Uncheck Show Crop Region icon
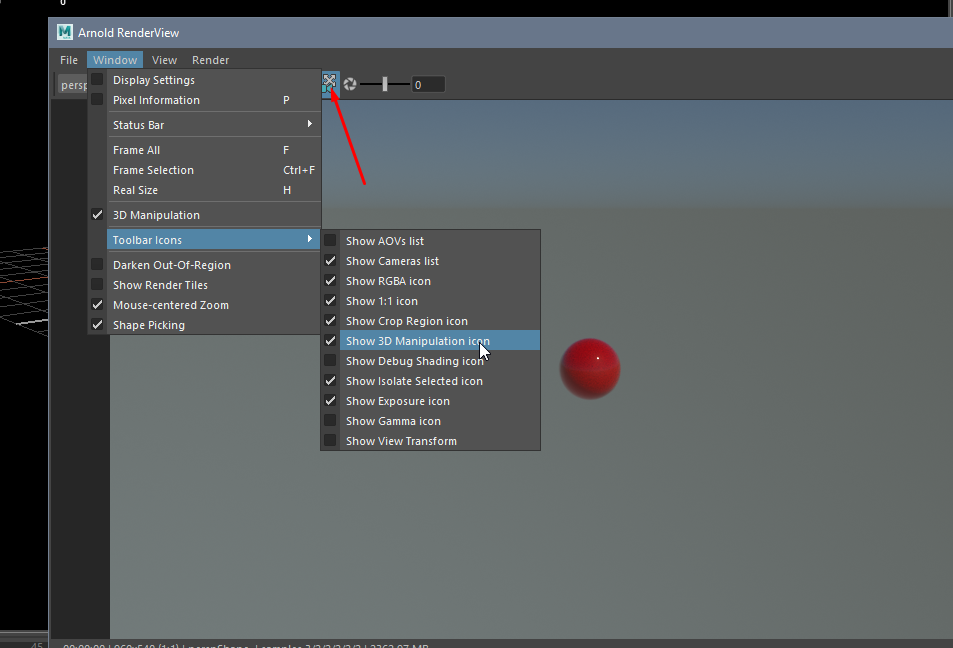The height and width of the screenshot is (648, 953). coord(430,321)
